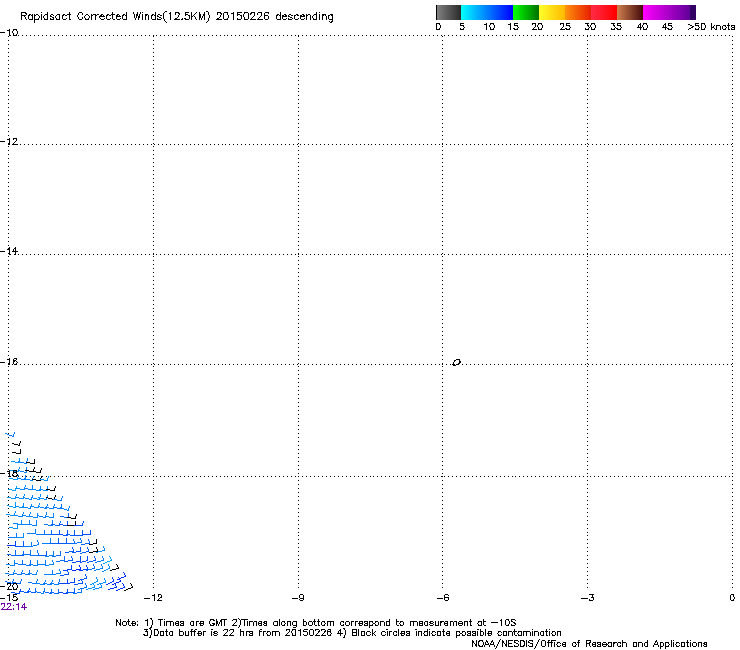
Task: Click the purple '22:14' time stamp
Action: 14,607
